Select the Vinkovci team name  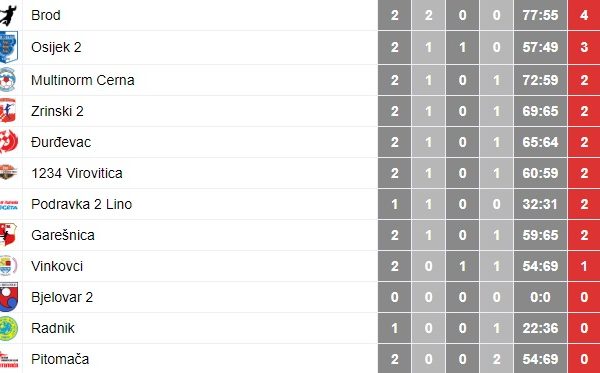point(57,266)
